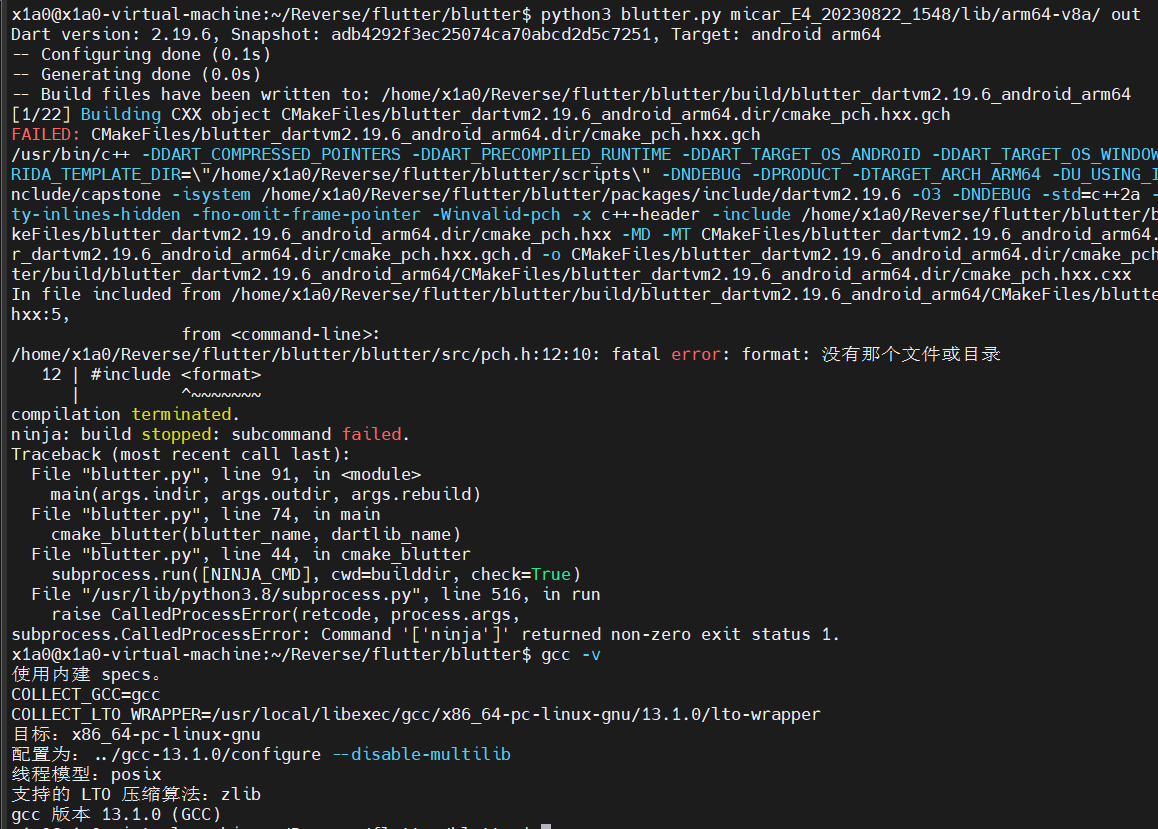Click the red 'FAILED:' text
Image resolution: width=1158 pixels, height=829 pixels.
(46, 134)
